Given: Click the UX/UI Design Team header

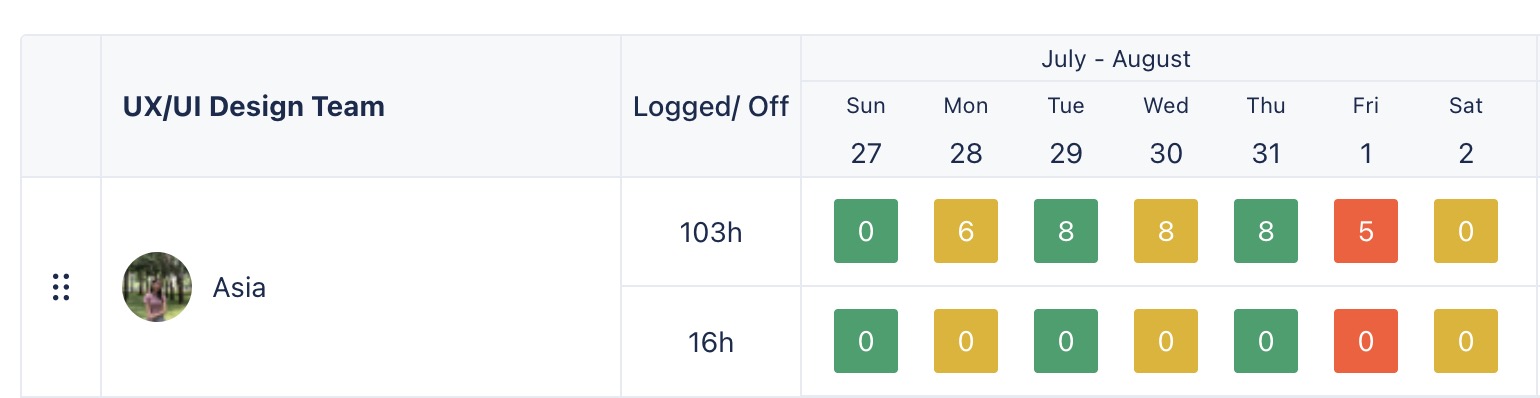Looking at the screenshot, I should (x=254, y=106).
